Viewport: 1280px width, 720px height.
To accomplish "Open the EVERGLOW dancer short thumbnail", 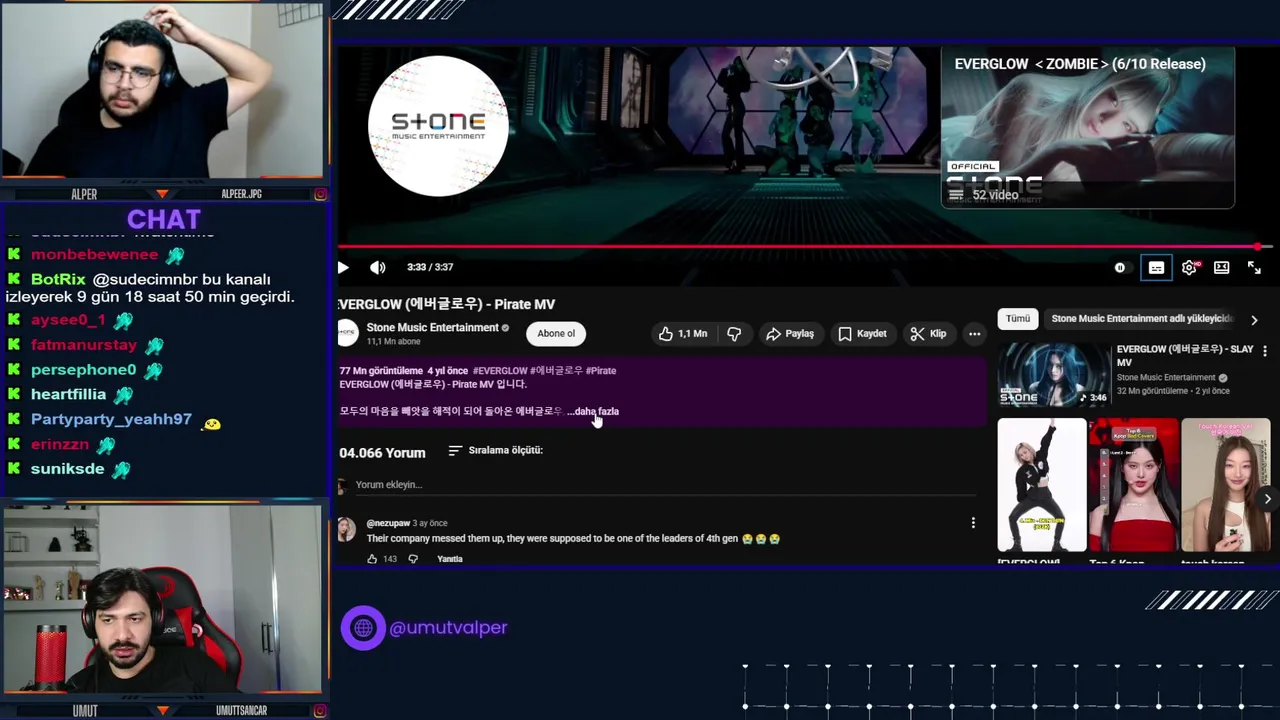I will pyautogui.click(x=1042, y=485).
